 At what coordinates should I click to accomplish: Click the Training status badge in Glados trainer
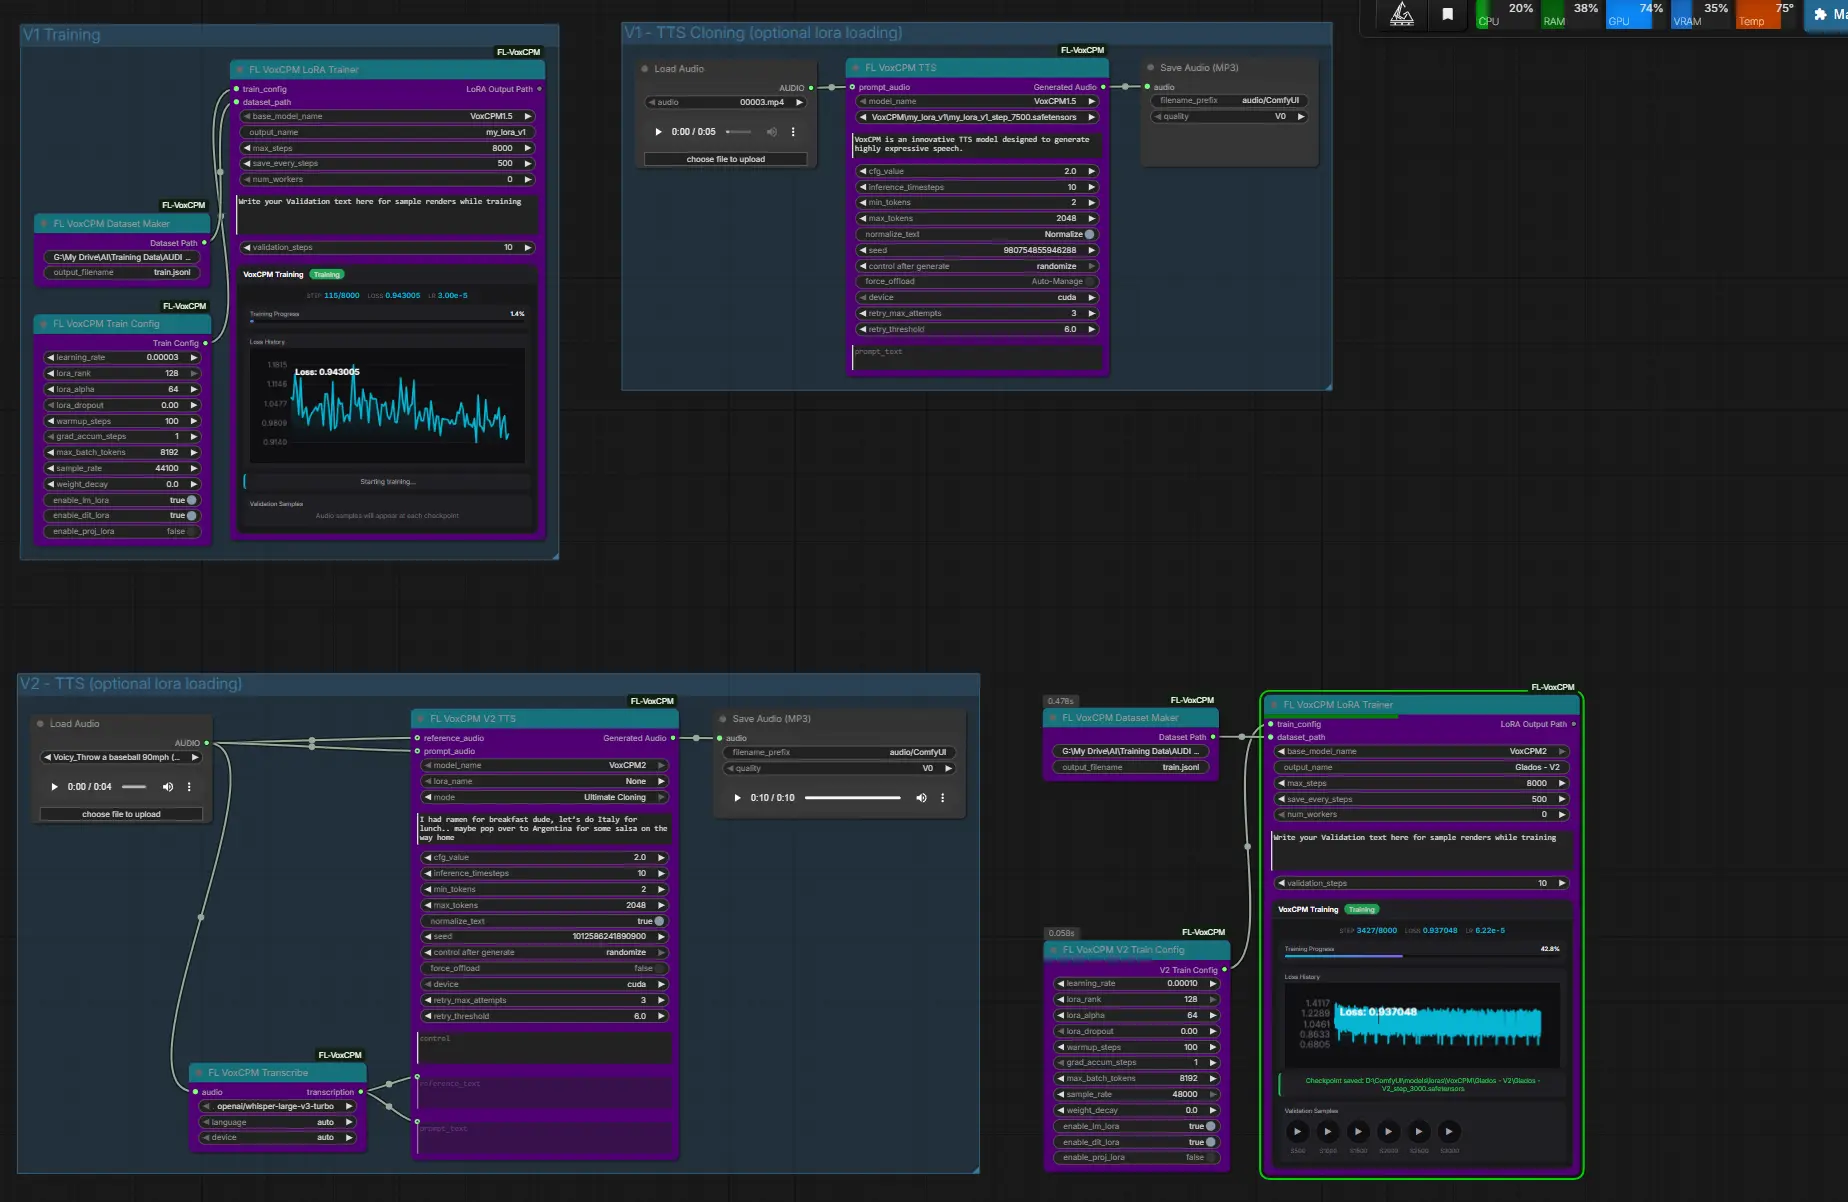point(1362,910)
